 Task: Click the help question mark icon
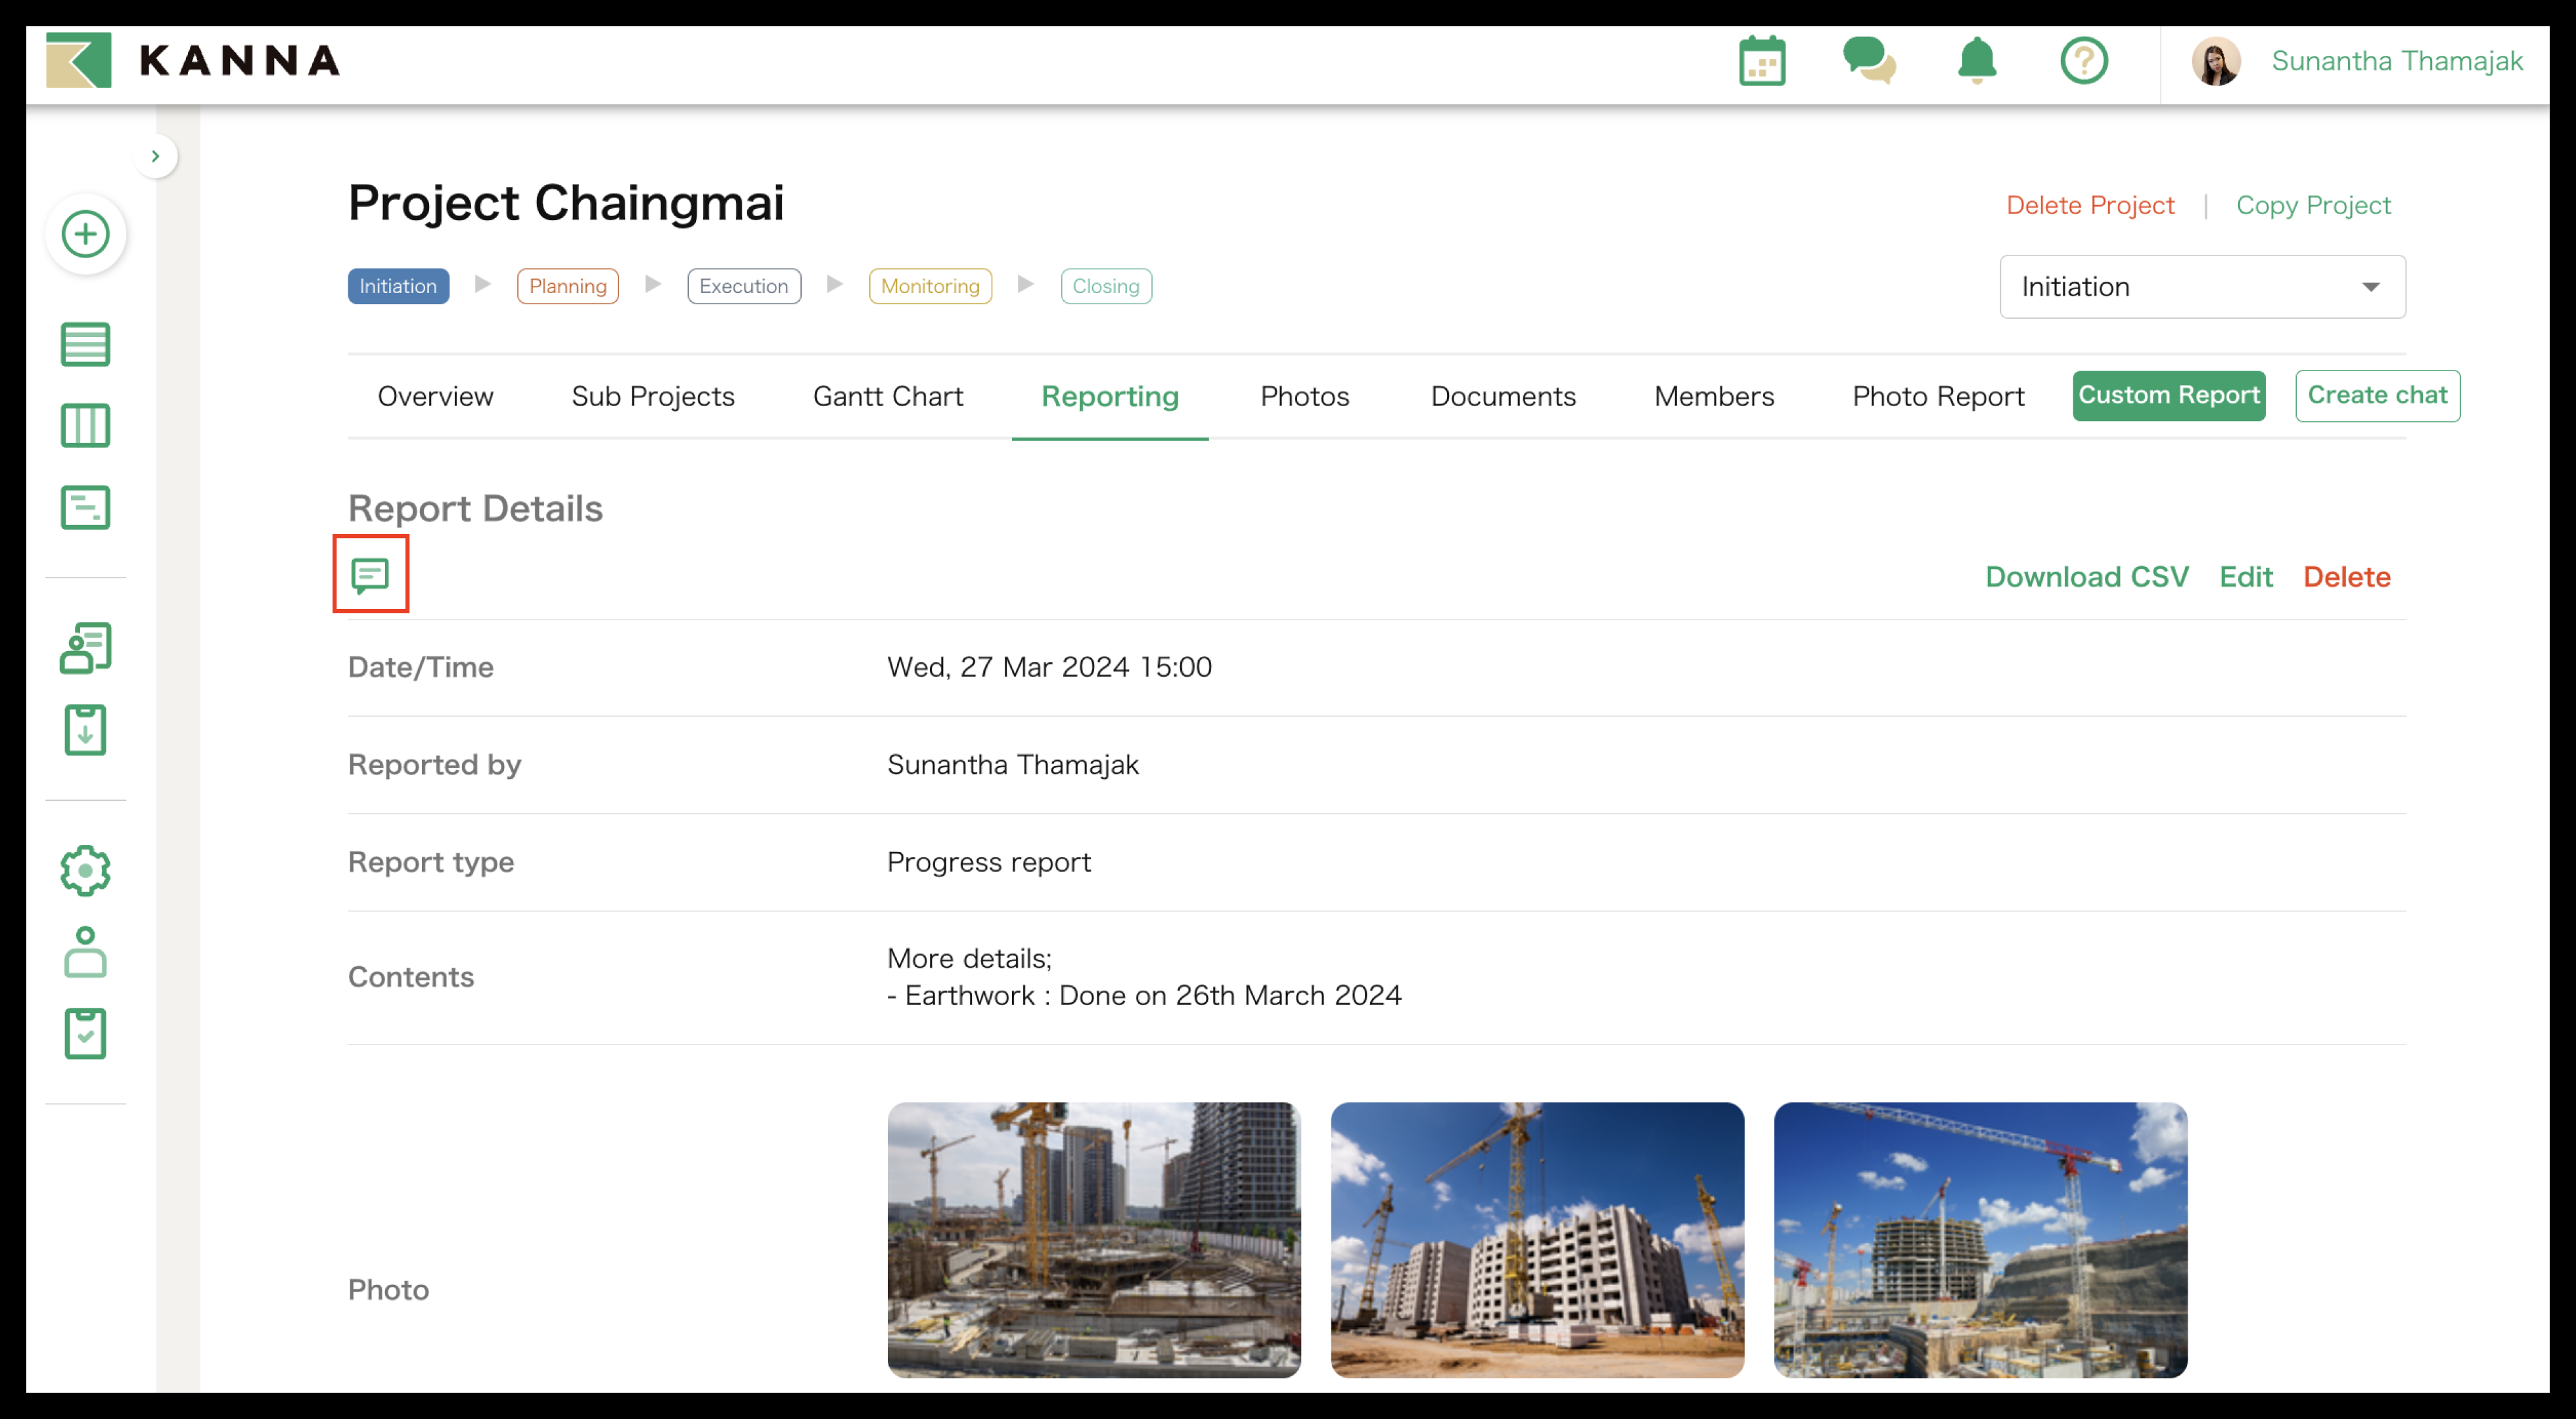click(x=2083, y=61)
